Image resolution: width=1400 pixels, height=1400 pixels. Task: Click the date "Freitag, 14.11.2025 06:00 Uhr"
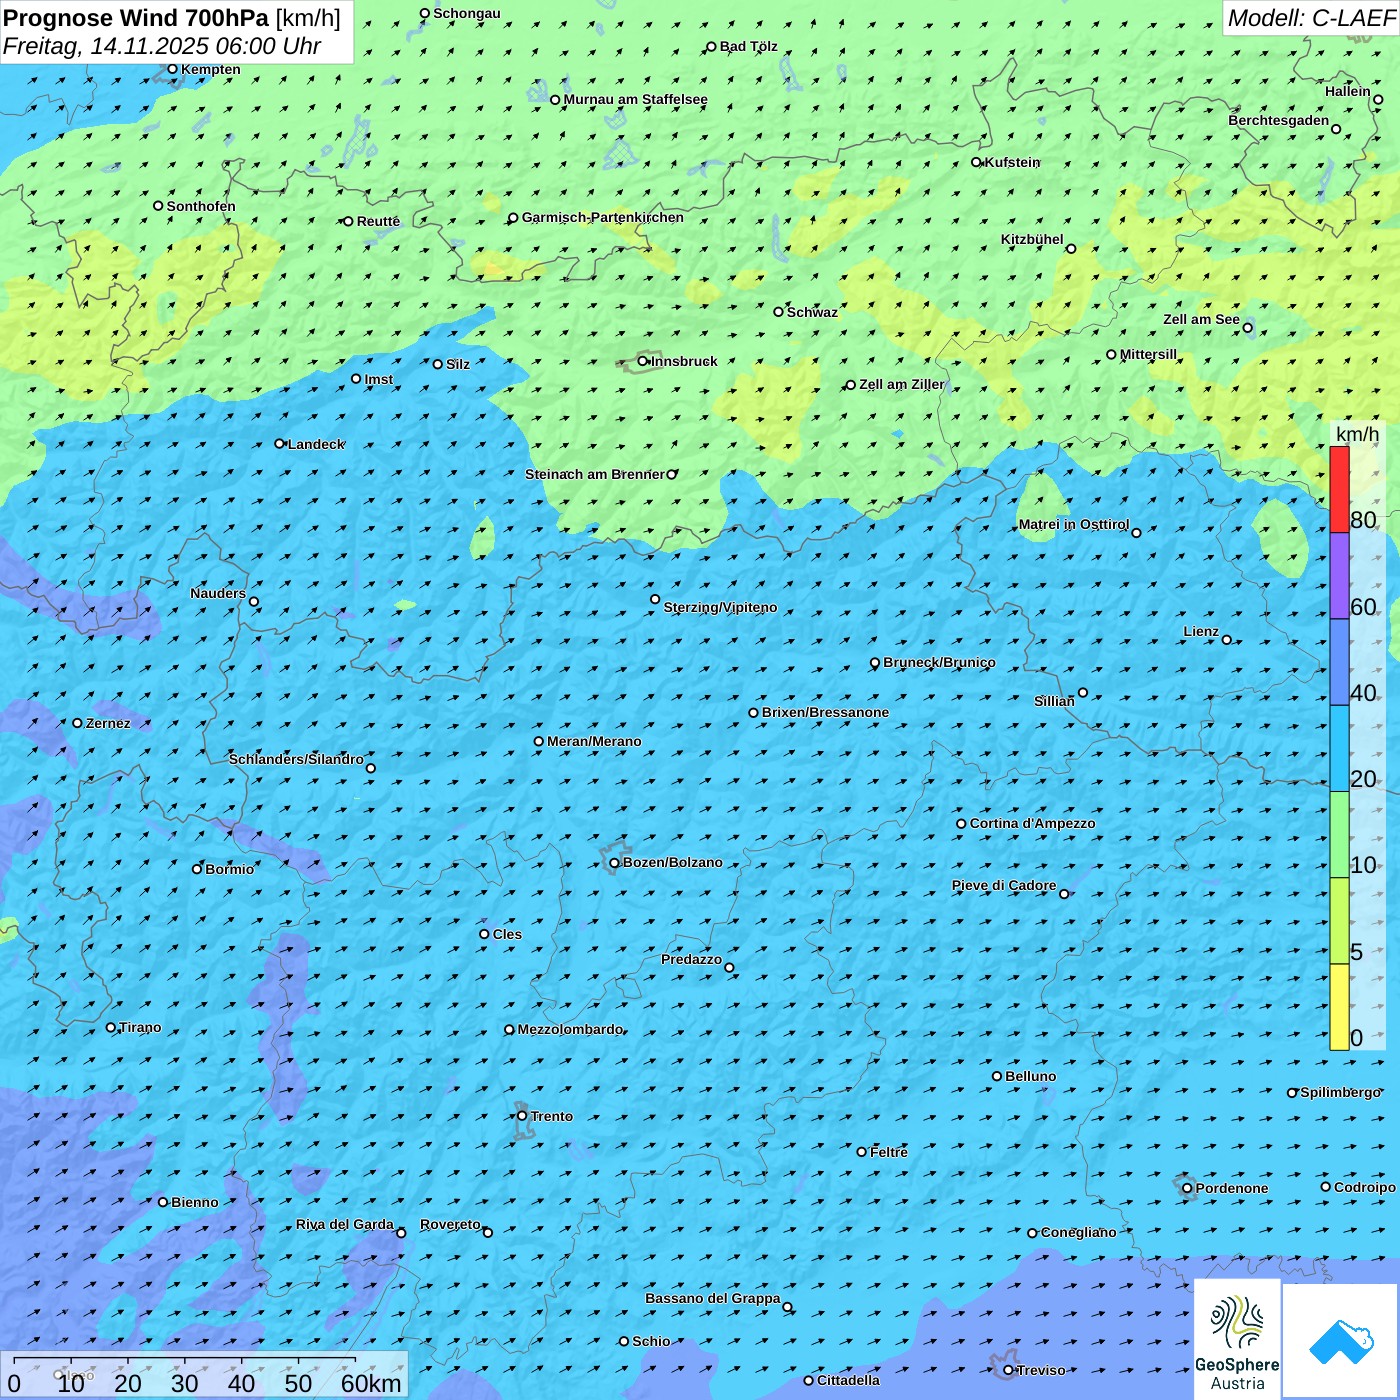click(x=162, y=46)
